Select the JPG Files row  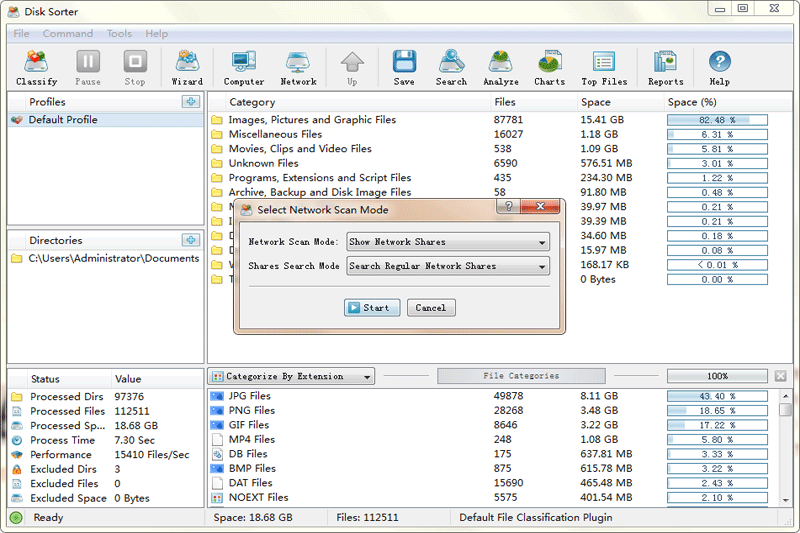250,396
